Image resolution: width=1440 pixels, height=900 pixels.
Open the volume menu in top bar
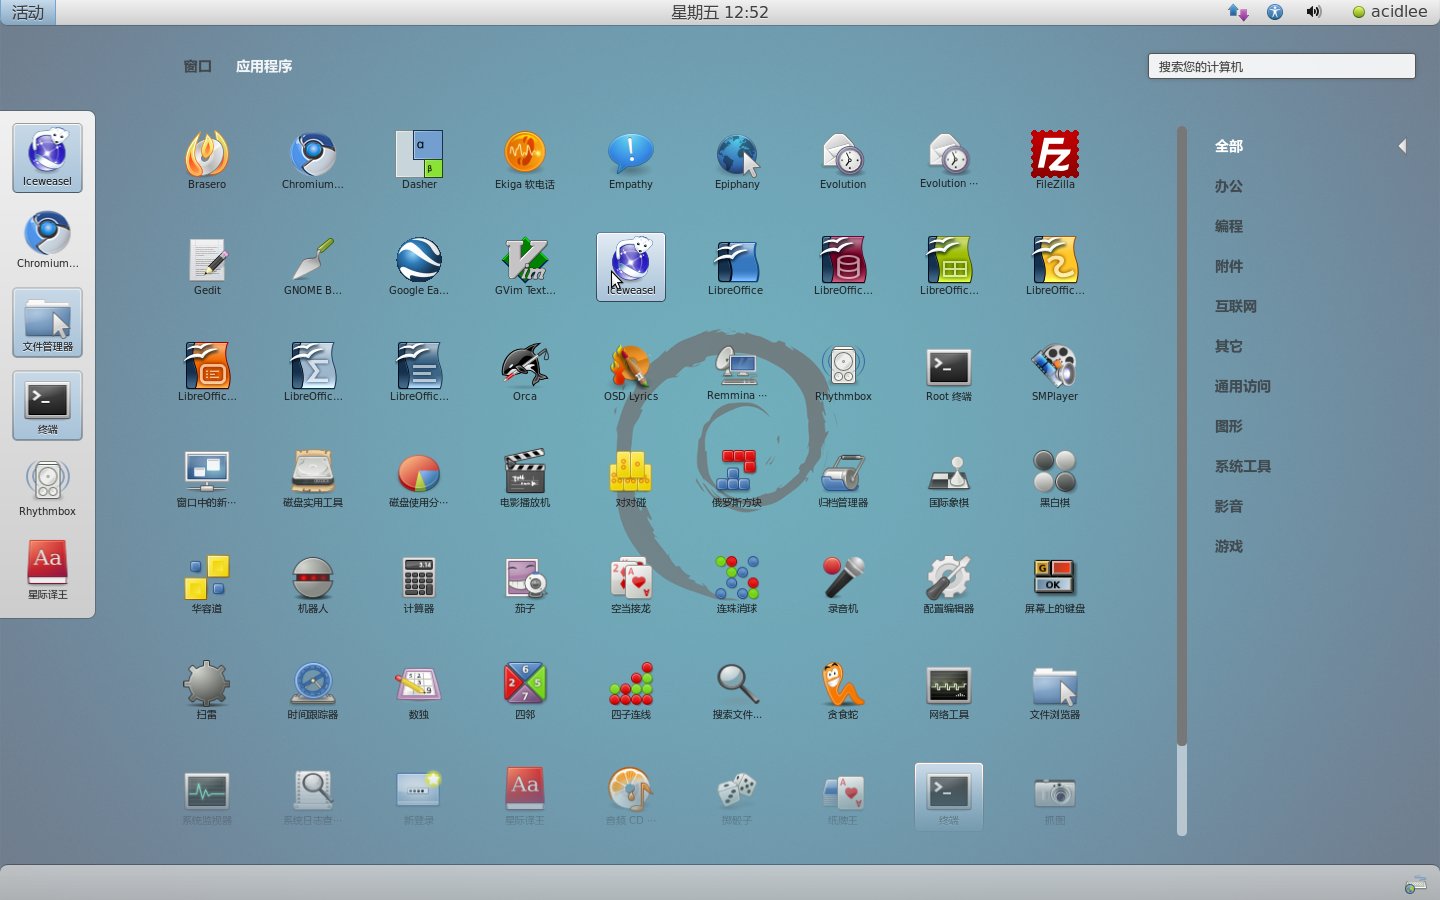pyautogui.click(x=1314, y=12)
